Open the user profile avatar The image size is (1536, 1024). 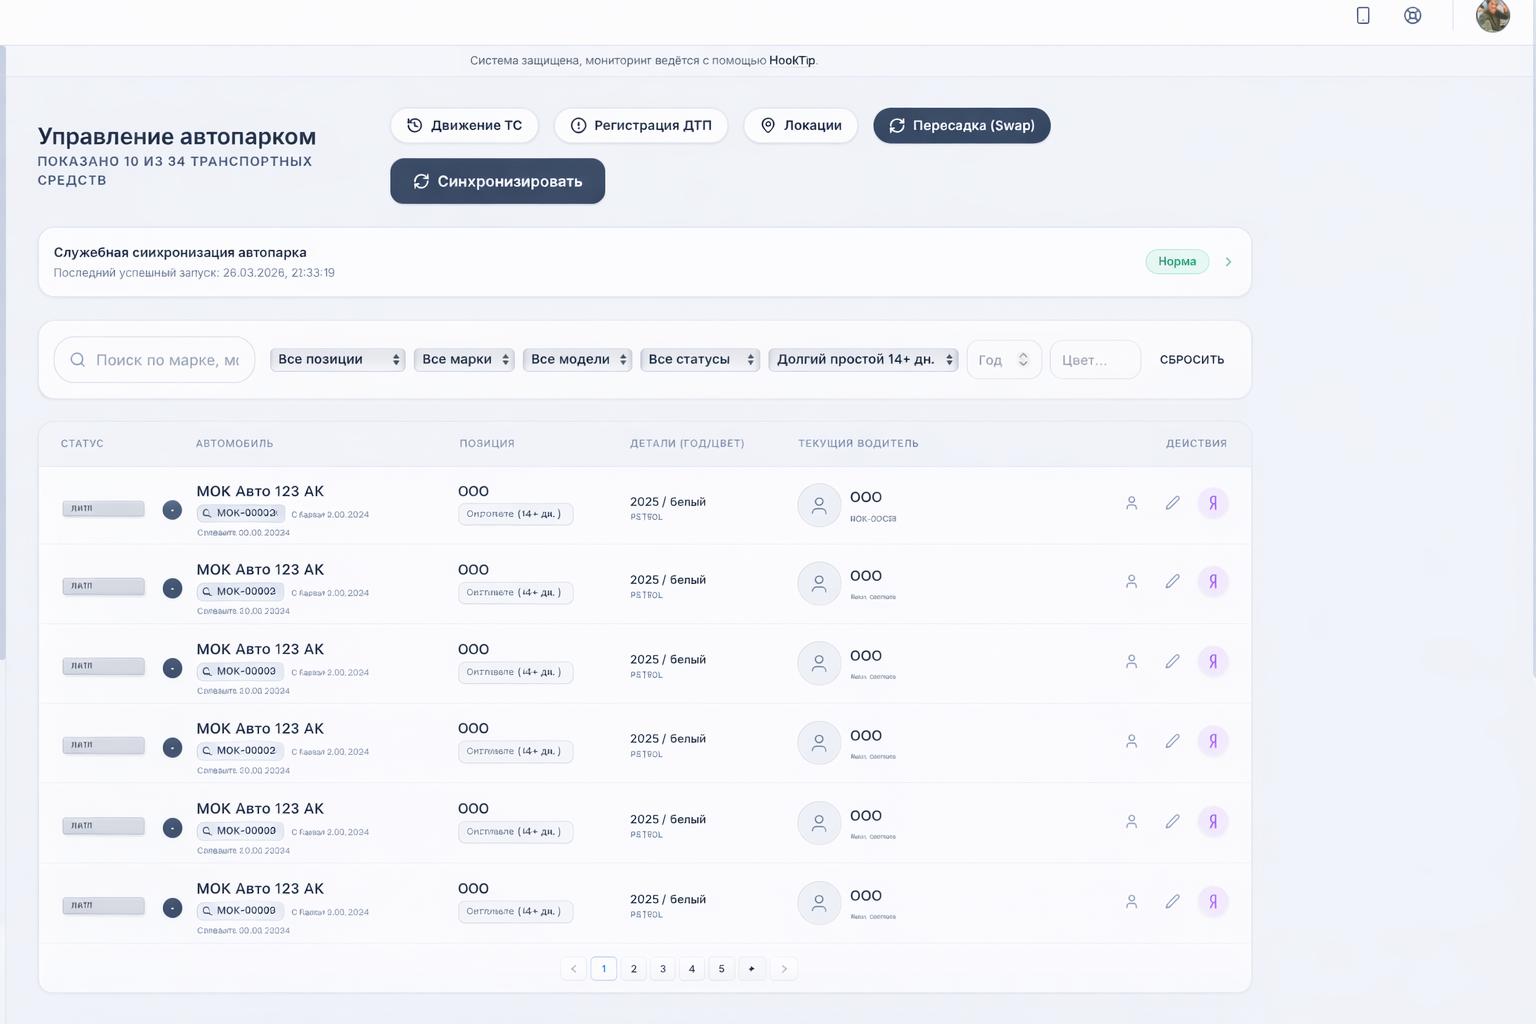click(x=1492, y=16)
